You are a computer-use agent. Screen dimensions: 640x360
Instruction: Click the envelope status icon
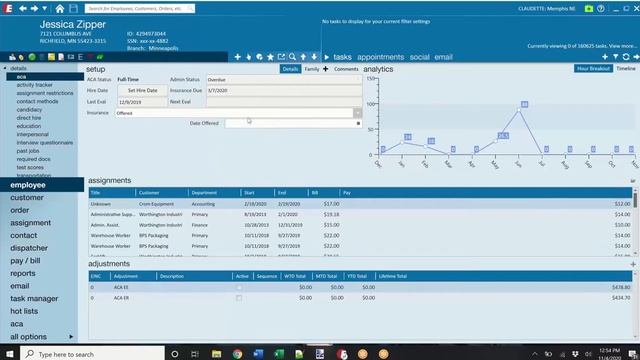tap(71, 57)
